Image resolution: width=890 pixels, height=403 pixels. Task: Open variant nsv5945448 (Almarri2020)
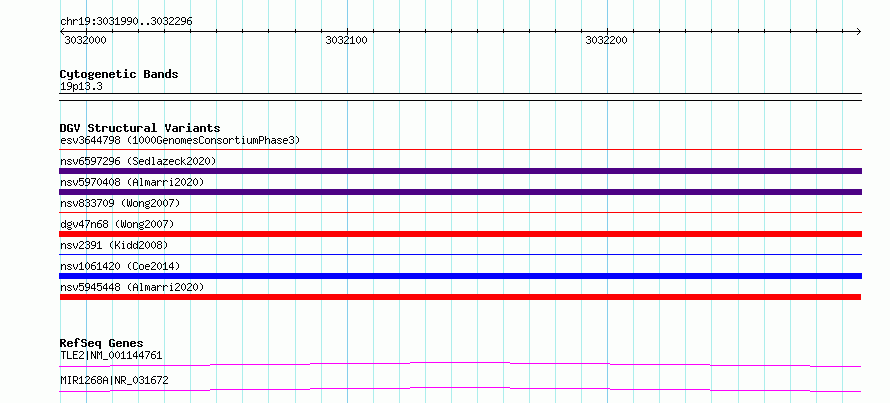pyautogui.click(x=132, y=287)
